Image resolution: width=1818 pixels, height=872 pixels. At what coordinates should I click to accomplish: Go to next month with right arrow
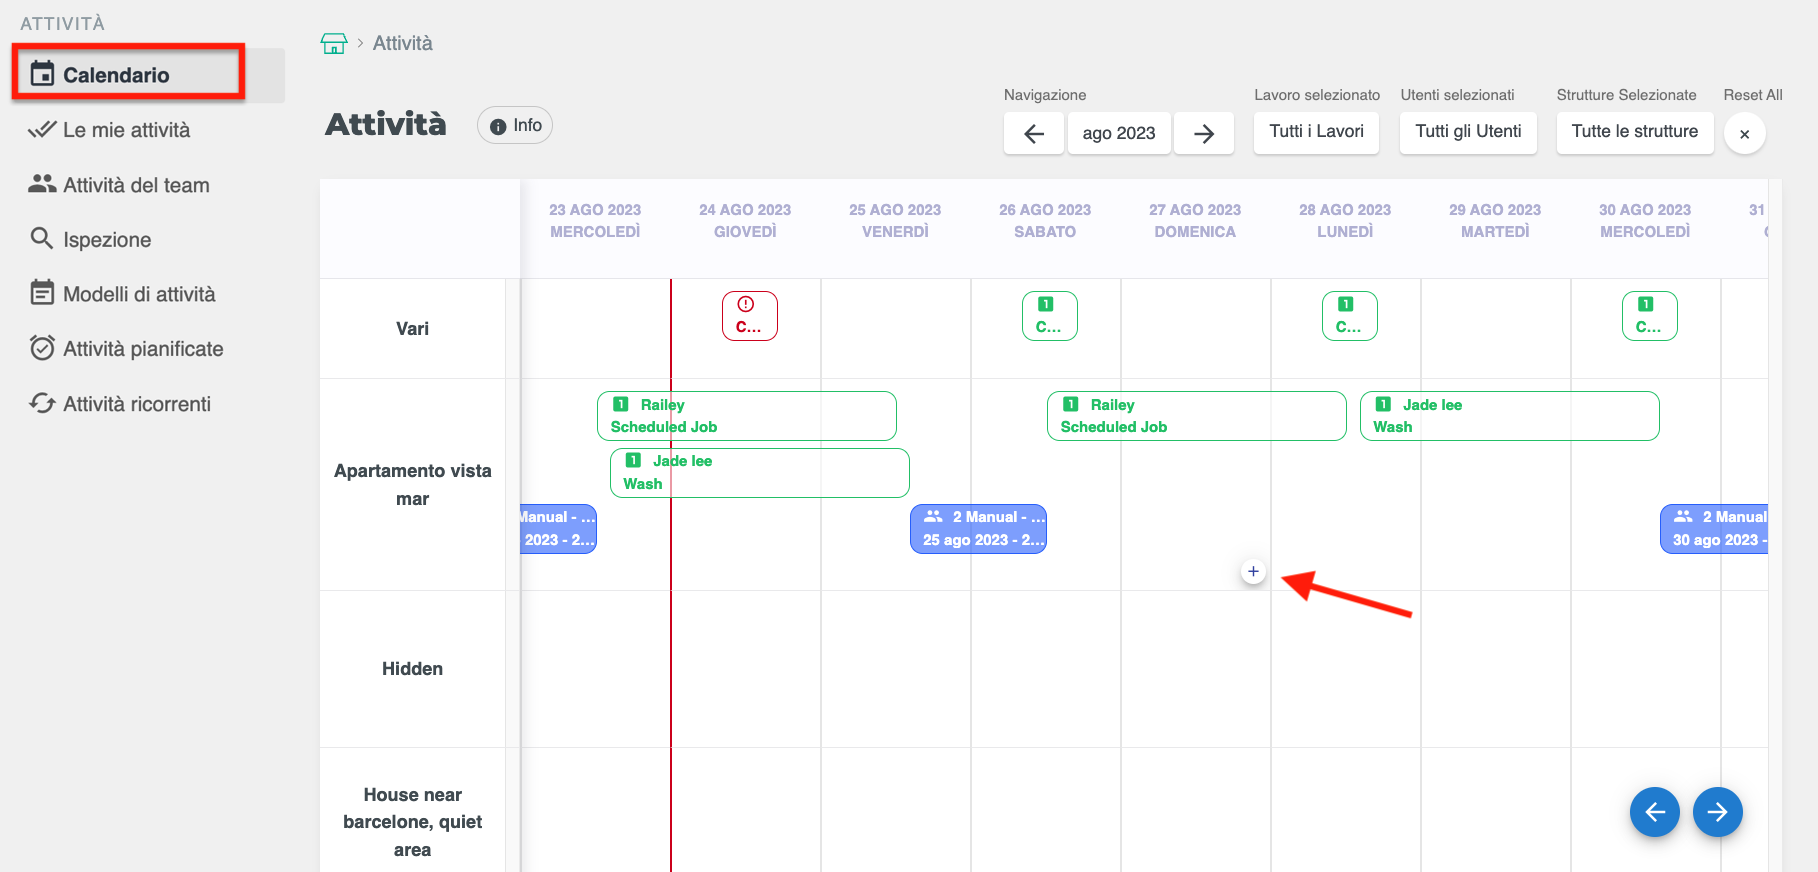[x=1203, y=133]
